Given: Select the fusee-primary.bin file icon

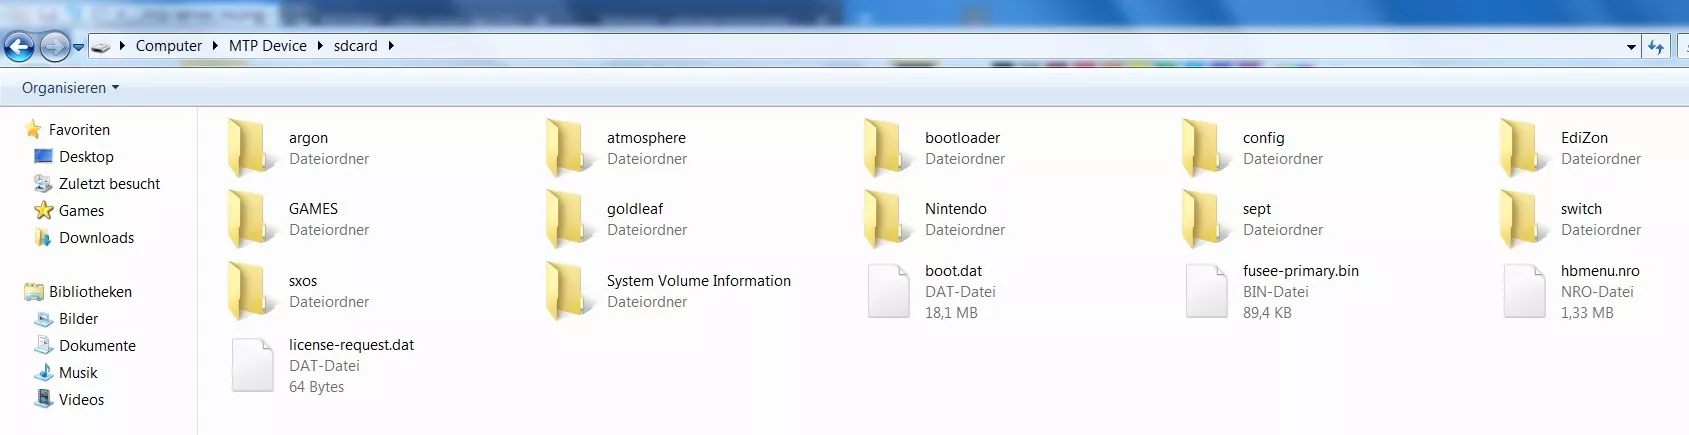Looking at the screenshot, I should click(1206, 291).
